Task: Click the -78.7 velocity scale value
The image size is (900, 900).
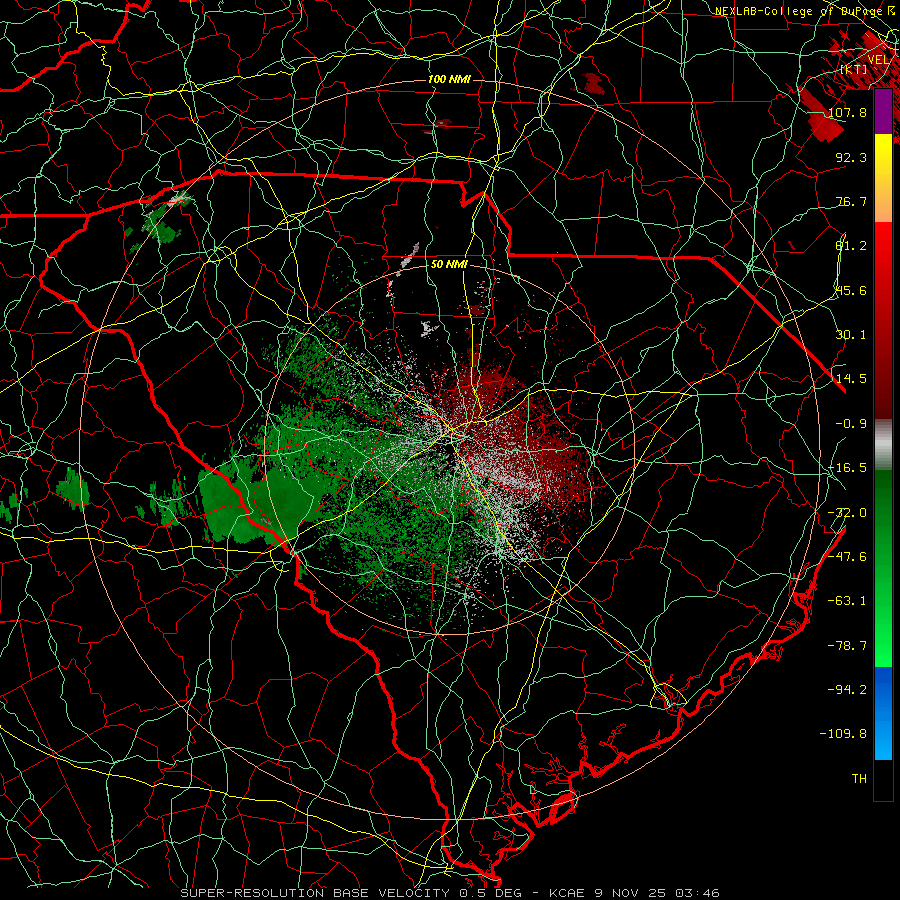Action: point(847,646)
